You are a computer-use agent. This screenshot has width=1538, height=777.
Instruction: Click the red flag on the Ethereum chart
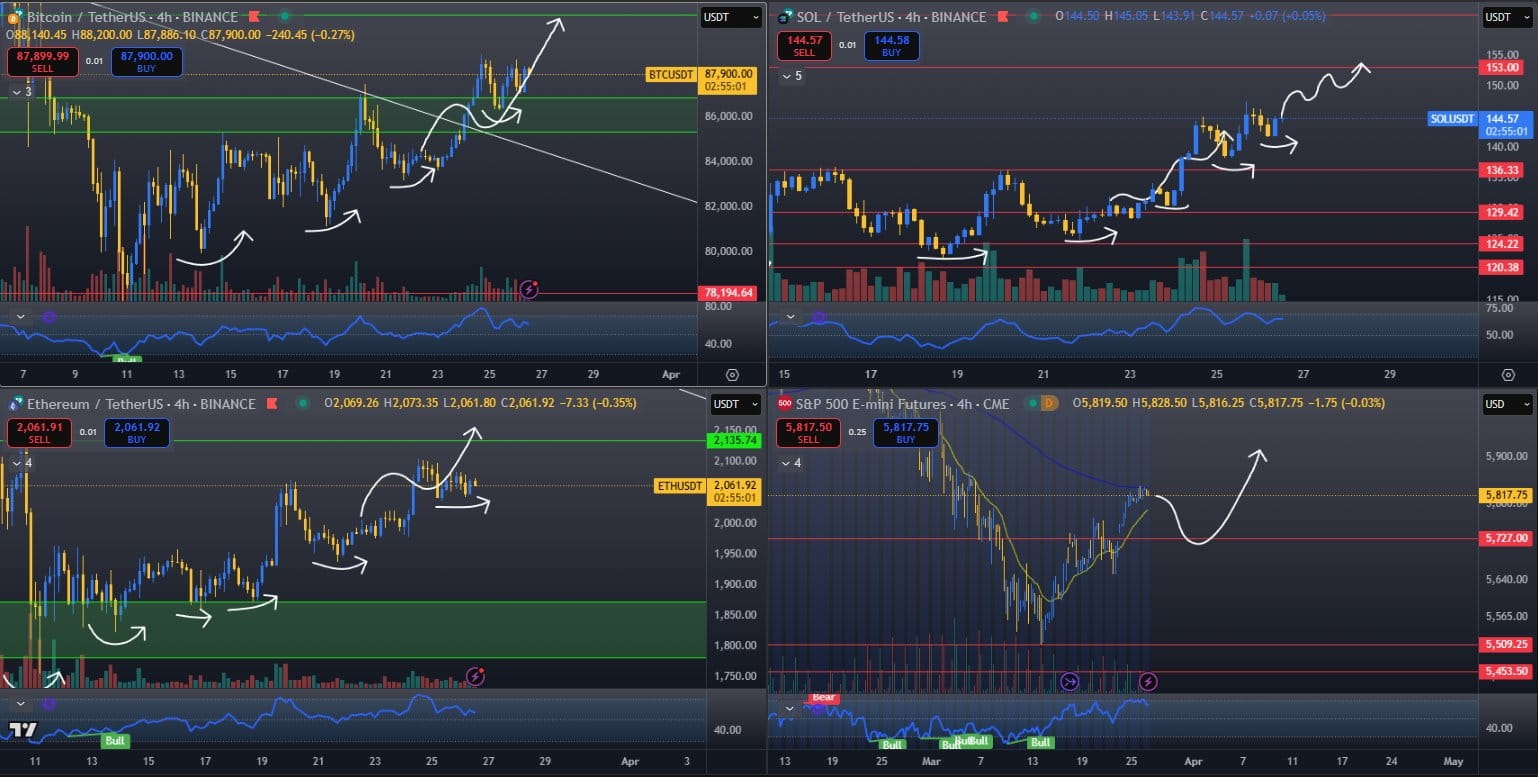[273, 404]
